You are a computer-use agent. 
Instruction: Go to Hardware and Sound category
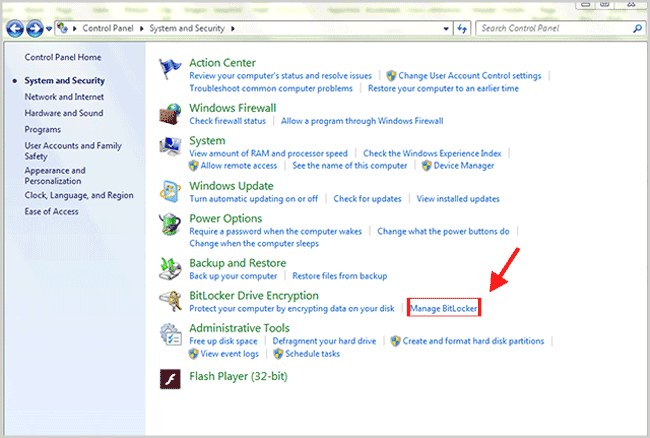coord(64,113)
